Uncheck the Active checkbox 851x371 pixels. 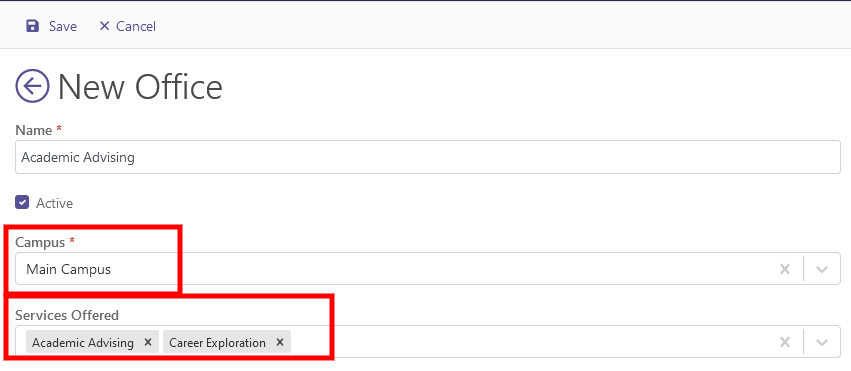pyautogui.click(x=22, y=203)
